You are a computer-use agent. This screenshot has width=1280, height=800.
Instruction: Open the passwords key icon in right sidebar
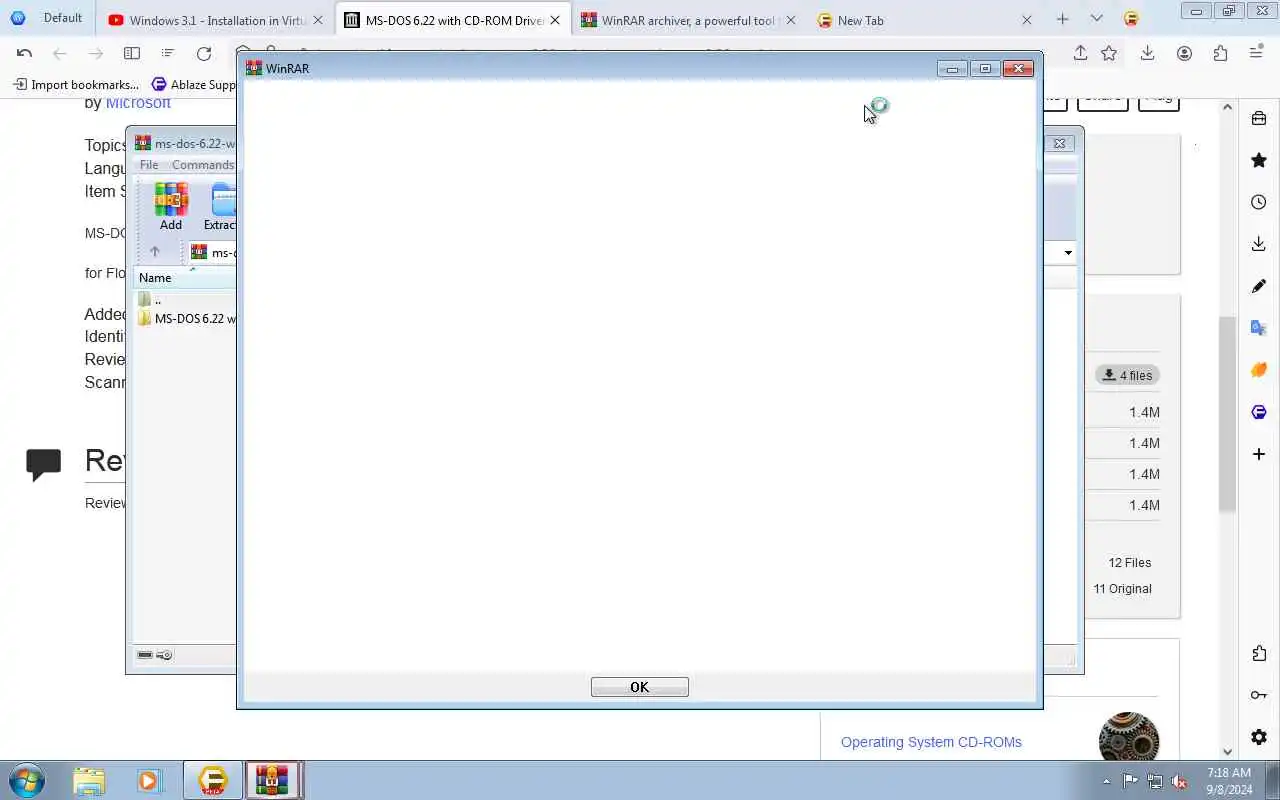pyautogui.click(x=1259, y=695)
